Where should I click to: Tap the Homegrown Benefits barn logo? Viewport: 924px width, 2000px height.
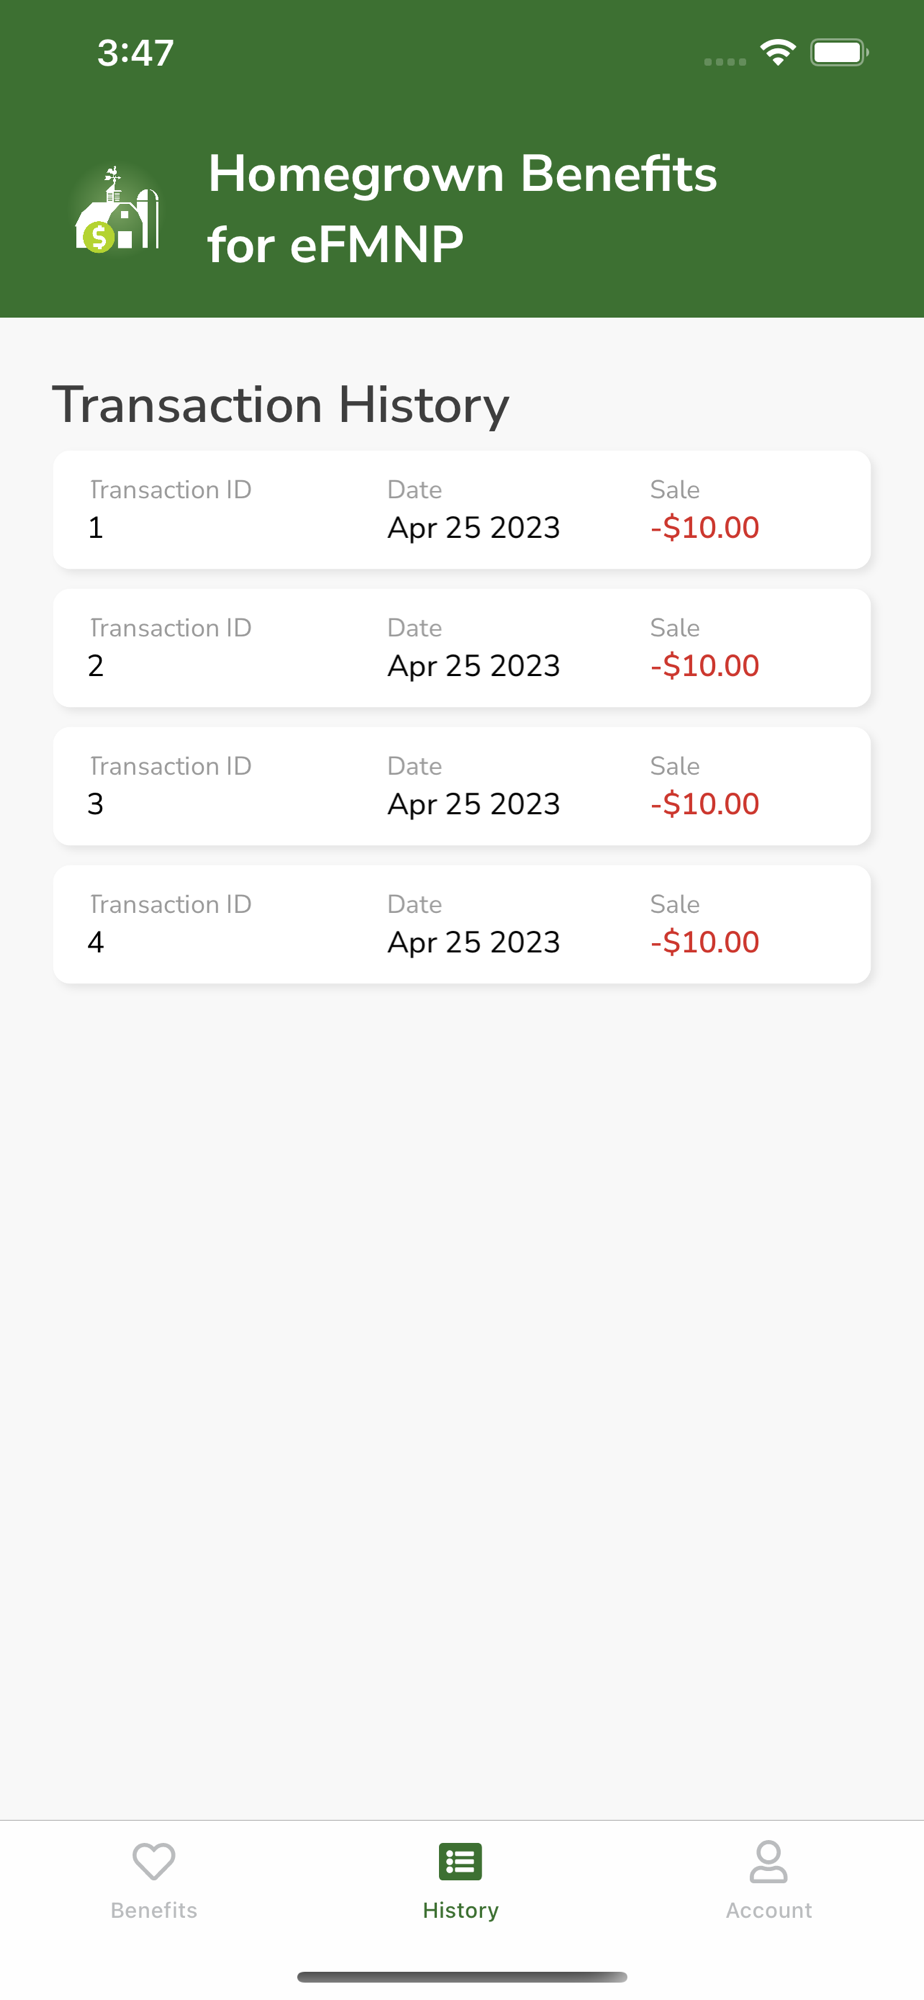[x=117, y=209]
